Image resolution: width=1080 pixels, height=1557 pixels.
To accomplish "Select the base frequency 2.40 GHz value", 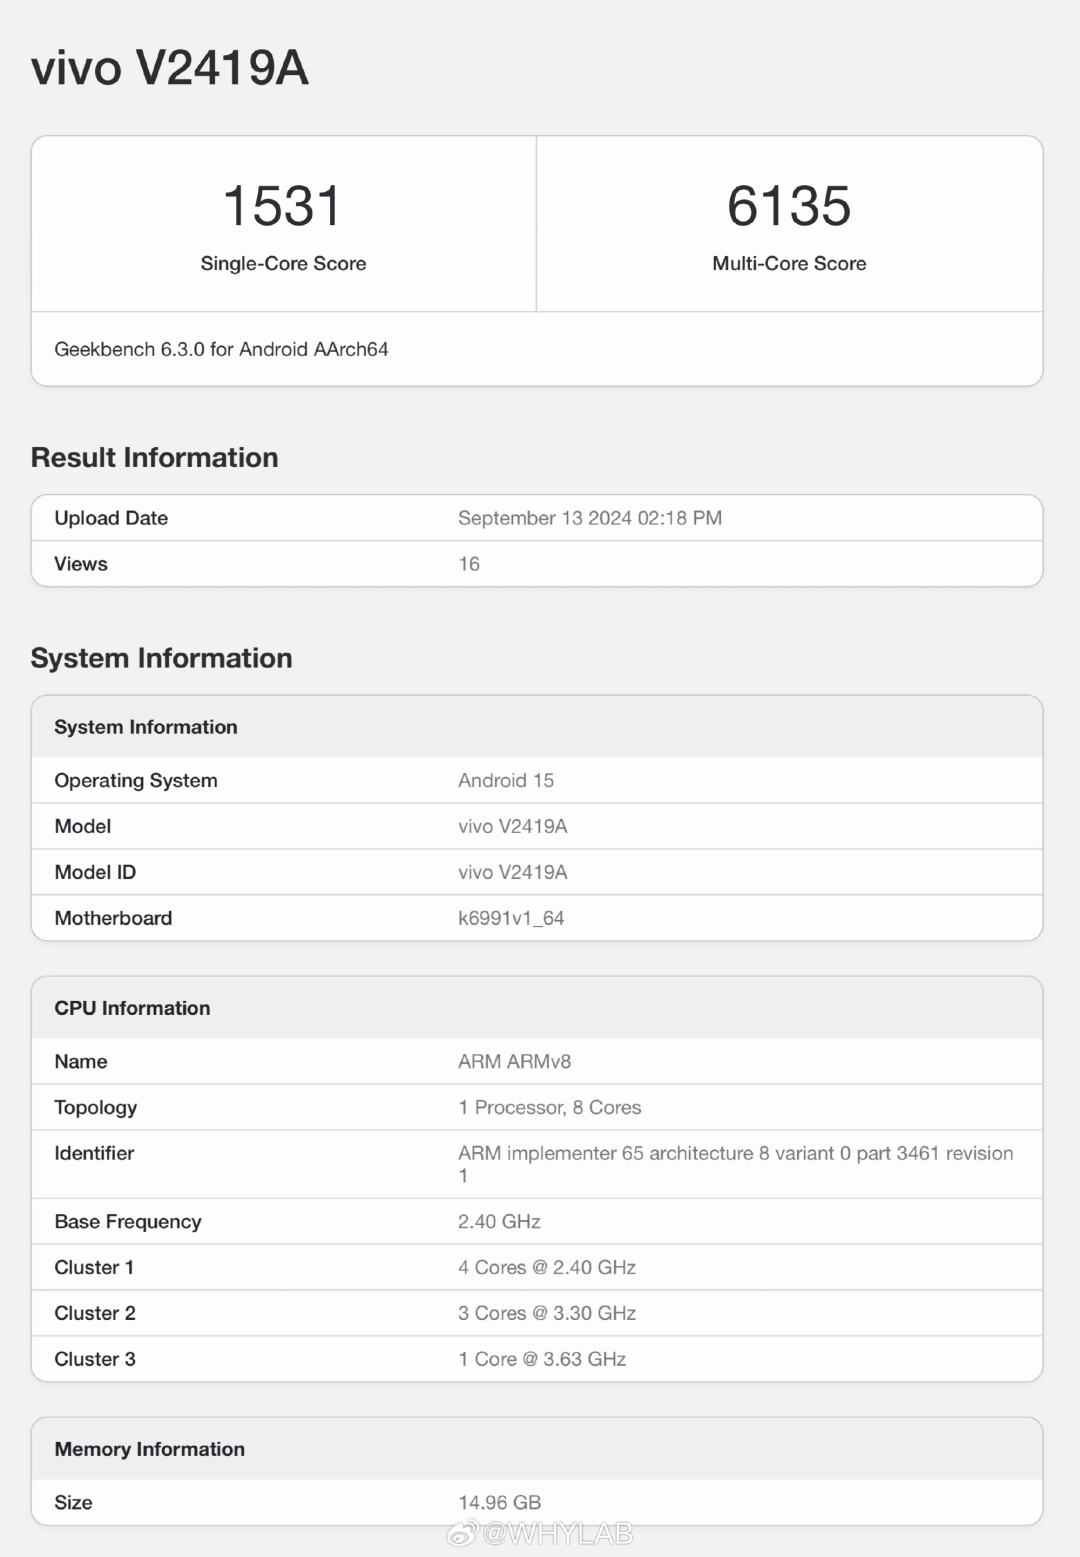I will point(499,1222).
